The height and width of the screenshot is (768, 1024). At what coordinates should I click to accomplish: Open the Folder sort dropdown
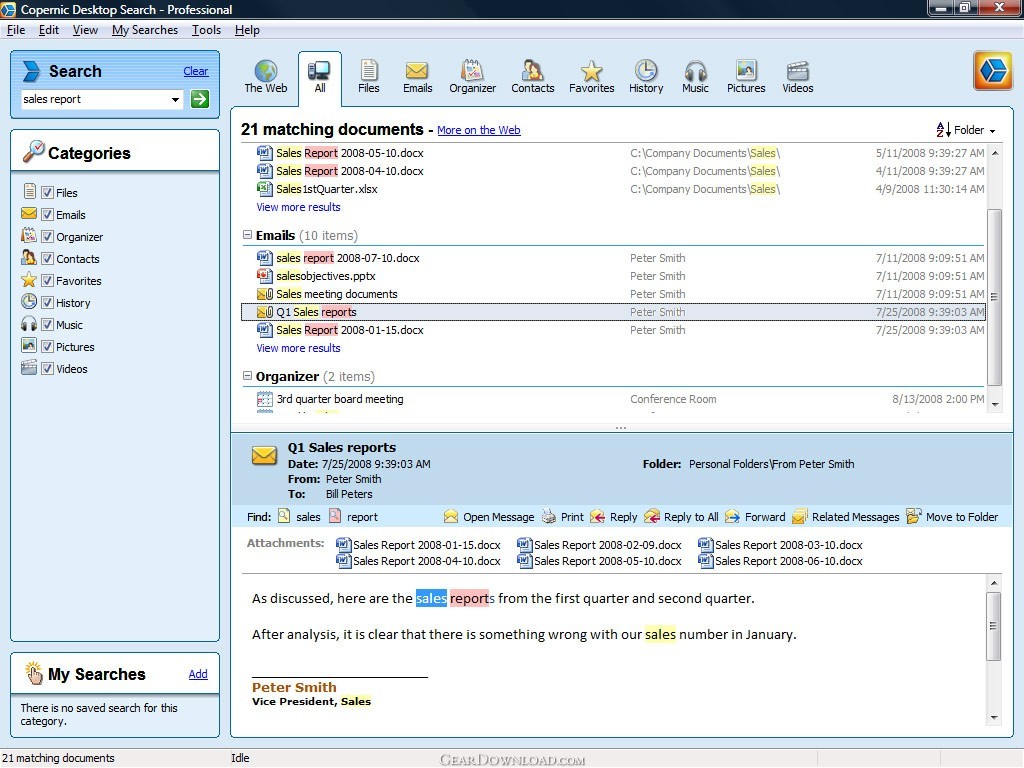point(966,130)
